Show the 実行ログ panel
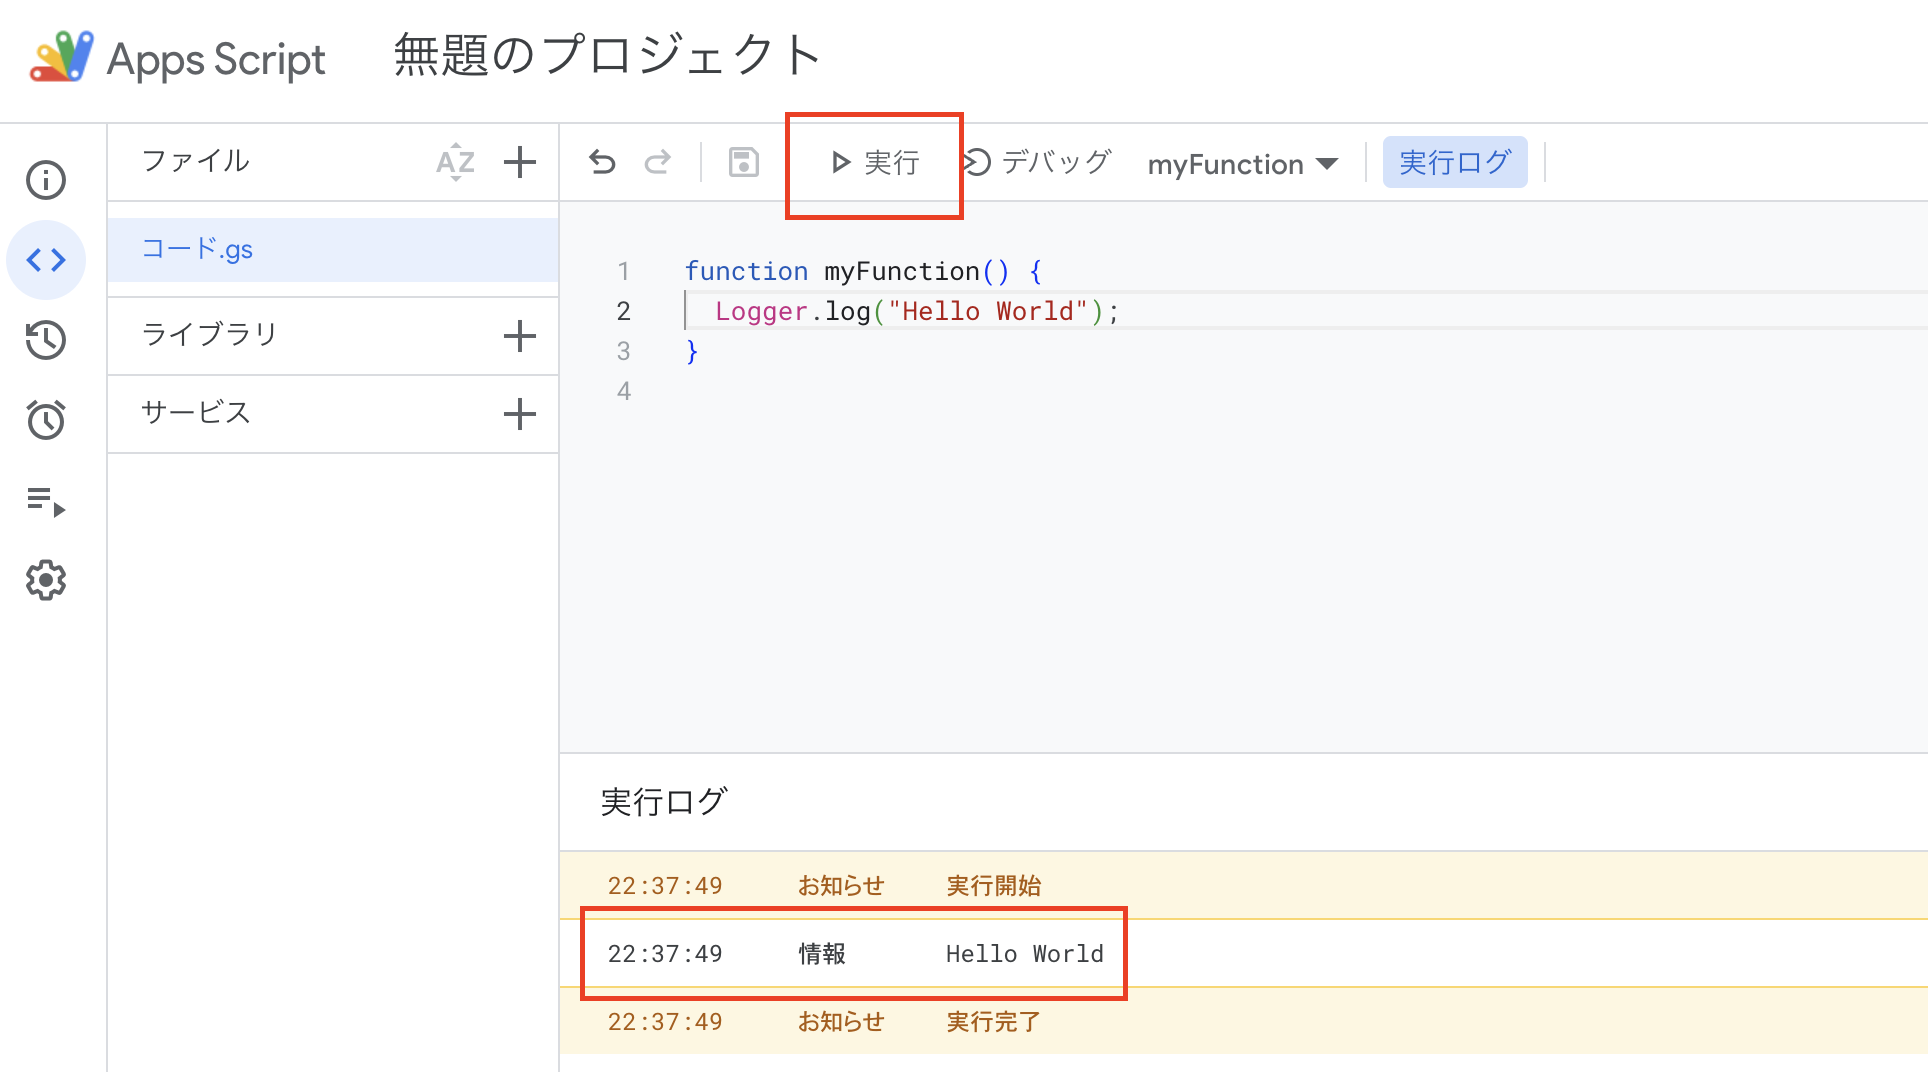This screenshot has width=1928, height=1072. pyautogui.click(x=1455, y=161)
